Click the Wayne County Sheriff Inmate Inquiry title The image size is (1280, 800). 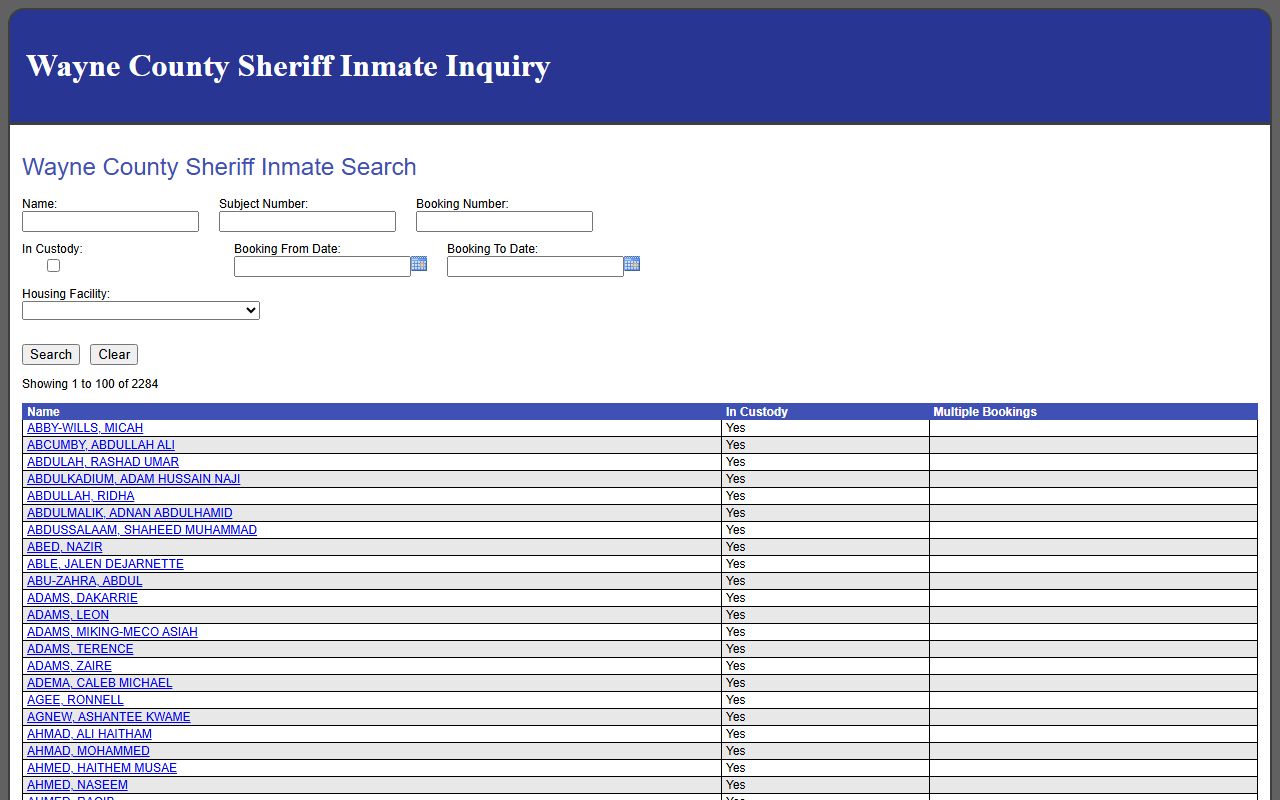[x=288, y=66]
